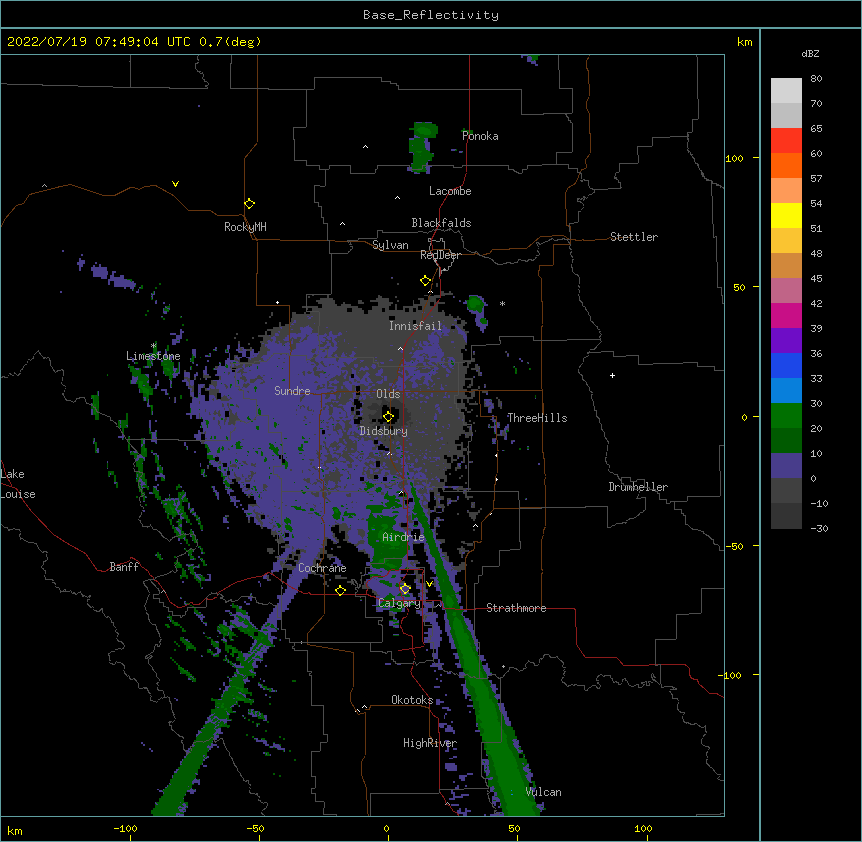Viewport: 862px width, 842px height.
Task: Click the km unit label at bottom left
Action: 15,831
